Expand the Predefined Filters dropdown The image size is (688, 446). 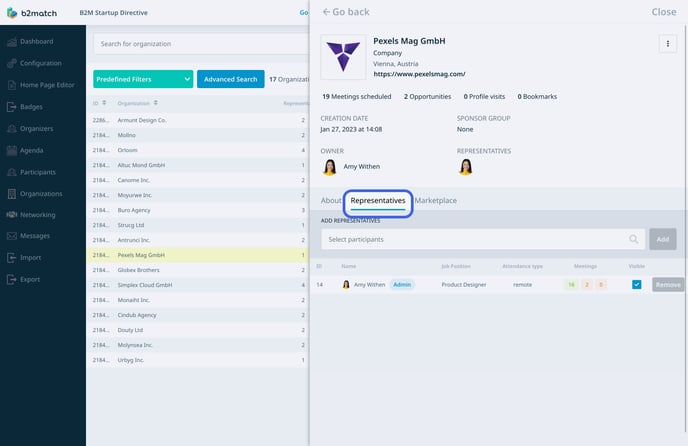(x=142, y=79)
